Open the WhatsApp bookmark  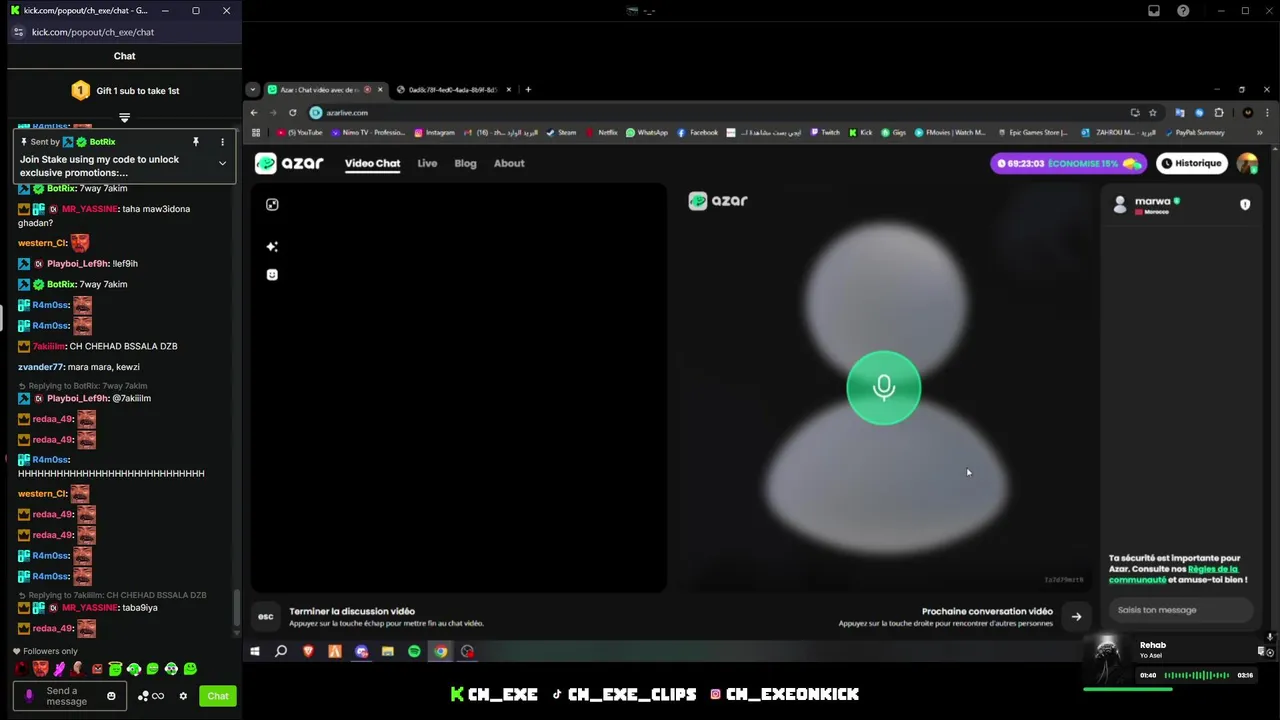click(647, 132)
